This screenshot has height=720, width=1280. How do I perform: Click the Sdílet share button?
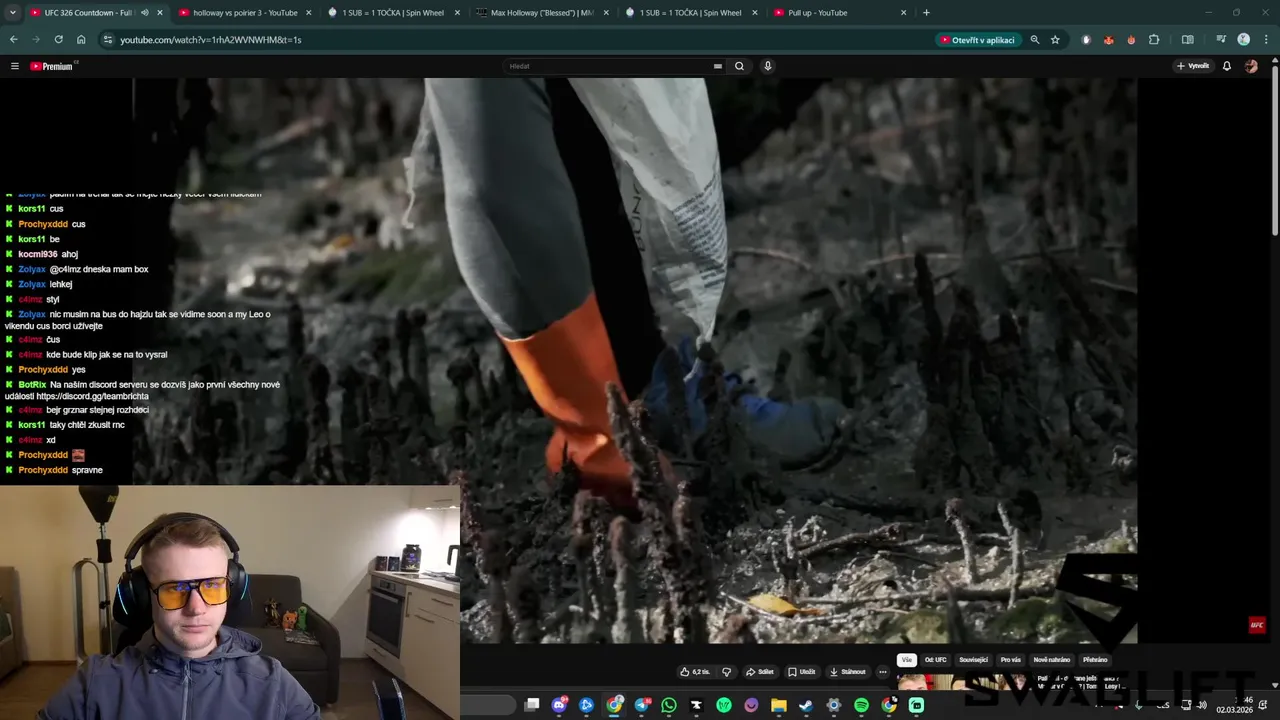(760, 672)
